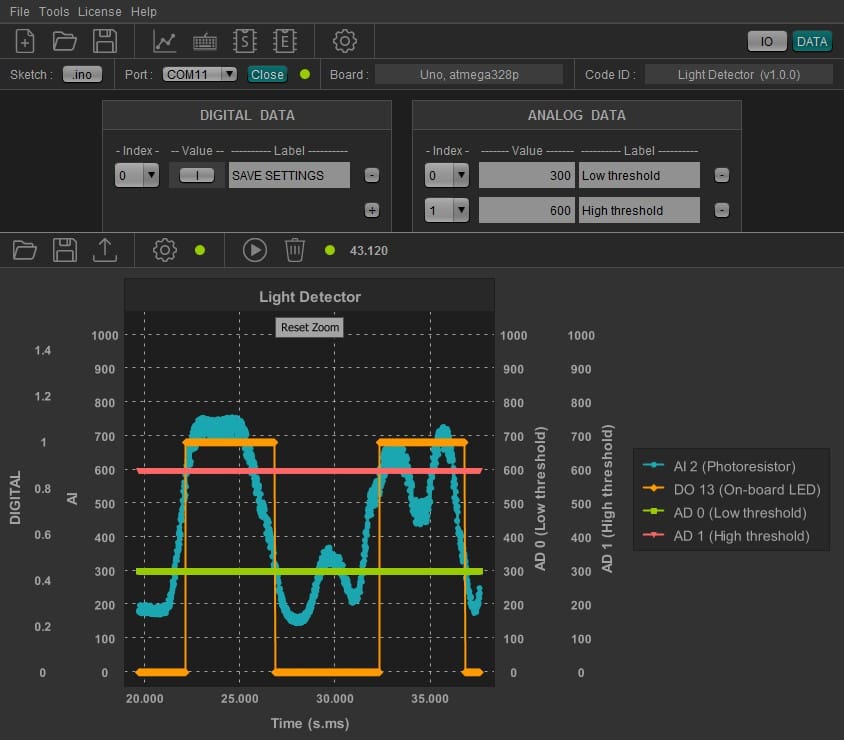Toggle the SAVE SETTINGS digital value switch
Viewport: 844px width, 740px height.
click(x=196, y=175)
